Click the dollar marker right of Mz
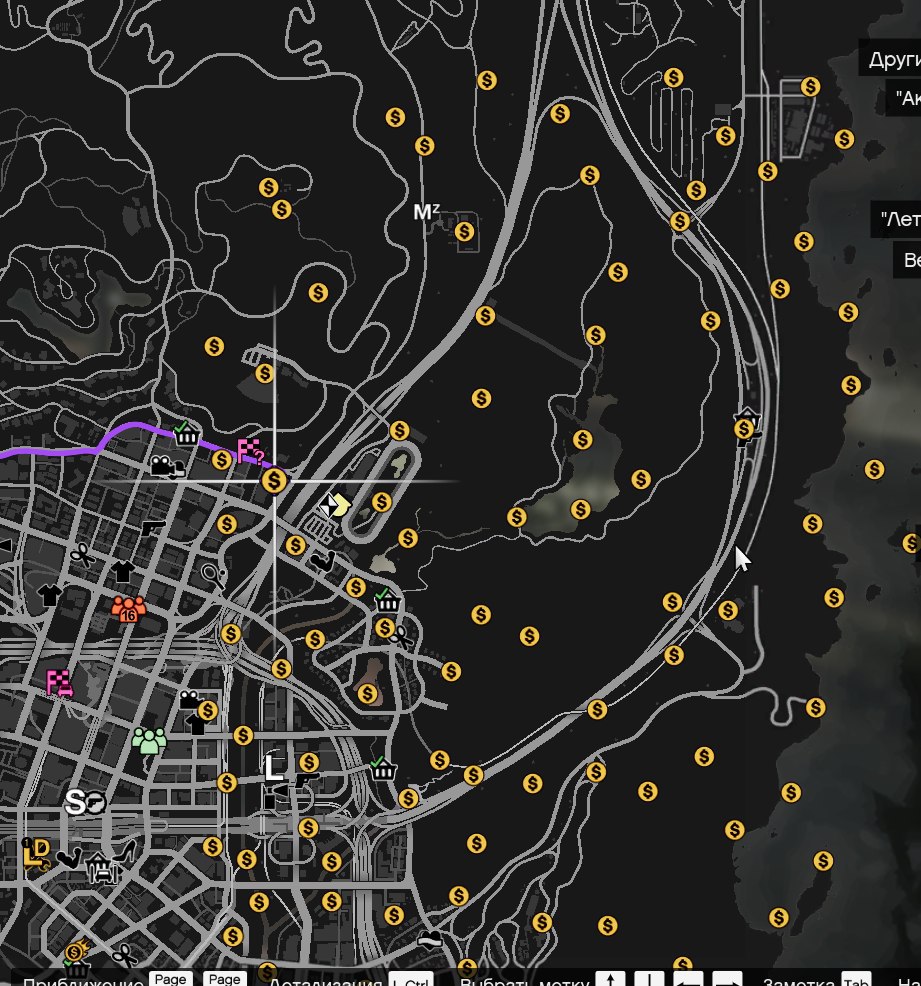The width and height of the screenshot is (921, 986). pyautogui.click(x=464, y=231)
